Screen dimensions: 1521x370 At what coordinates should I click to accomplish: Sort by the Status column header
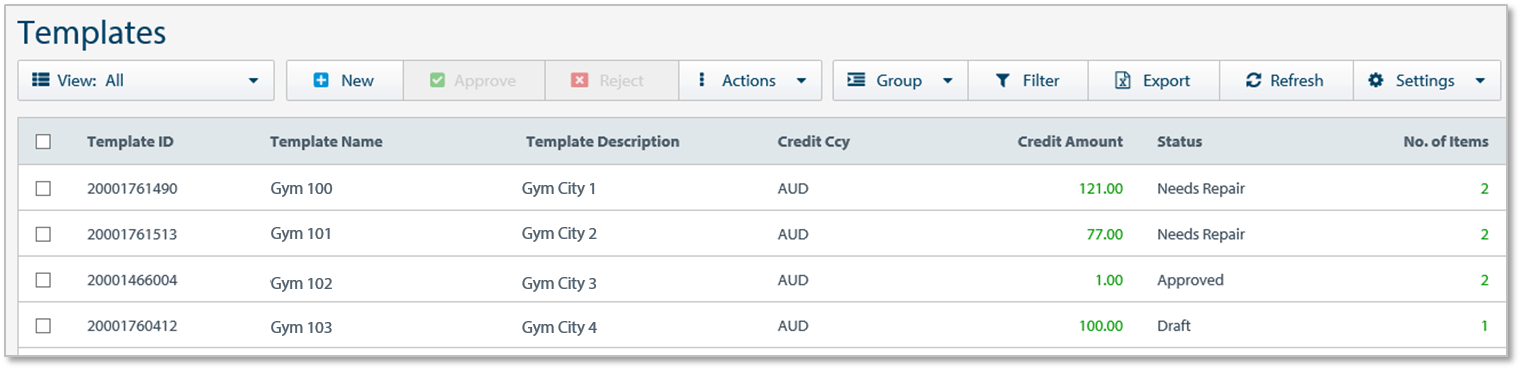point(1180,142)
